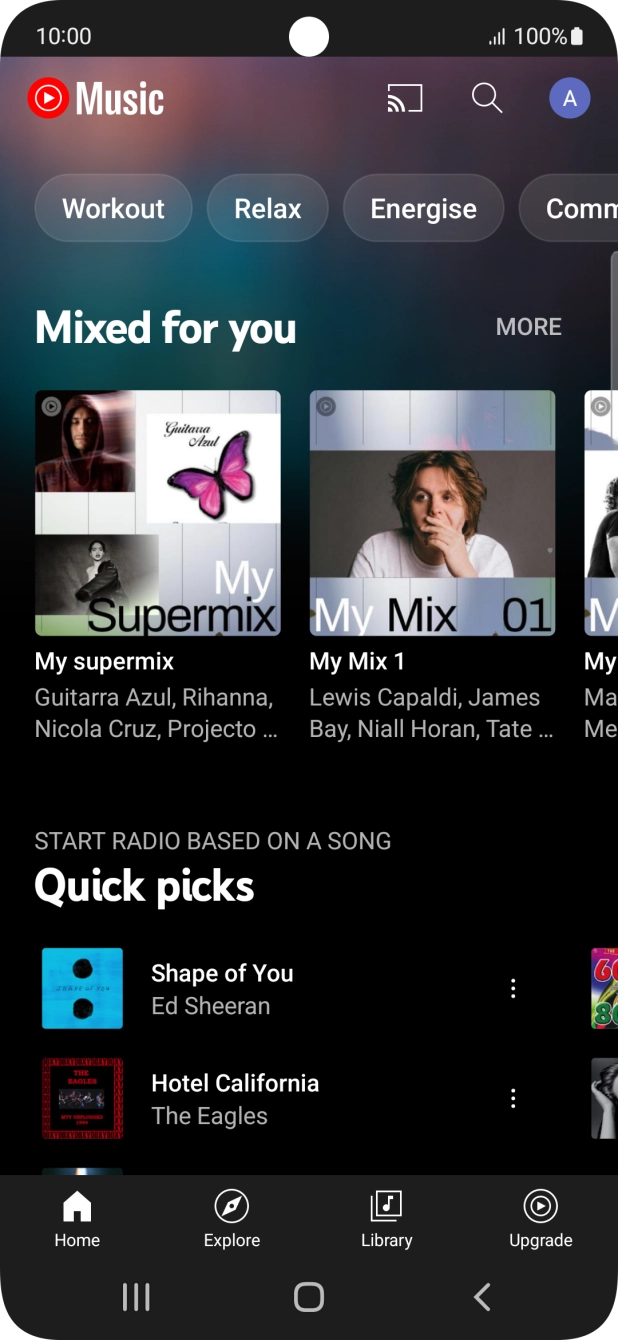Select the Workout mood chip
618x1340 pixels.
(113, 208)
